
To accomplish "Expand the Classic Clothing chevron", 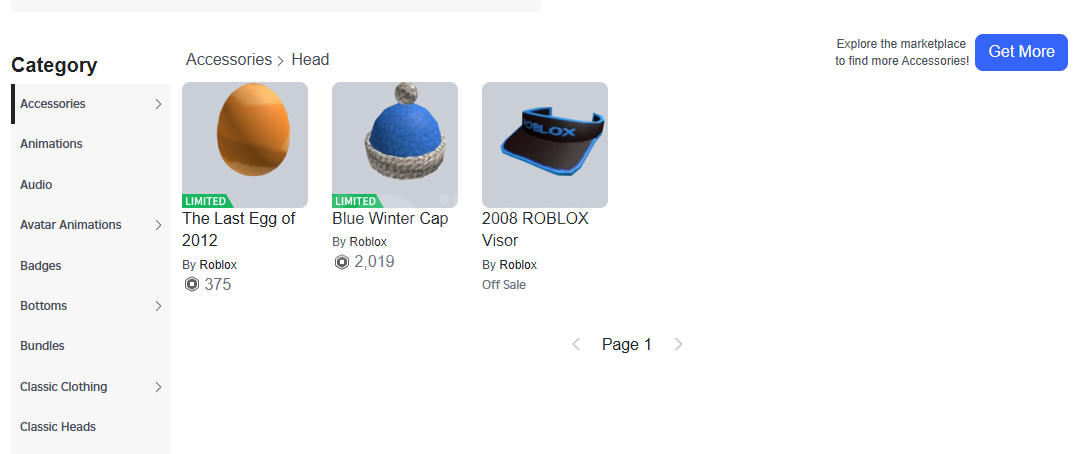I will [158, 387].
